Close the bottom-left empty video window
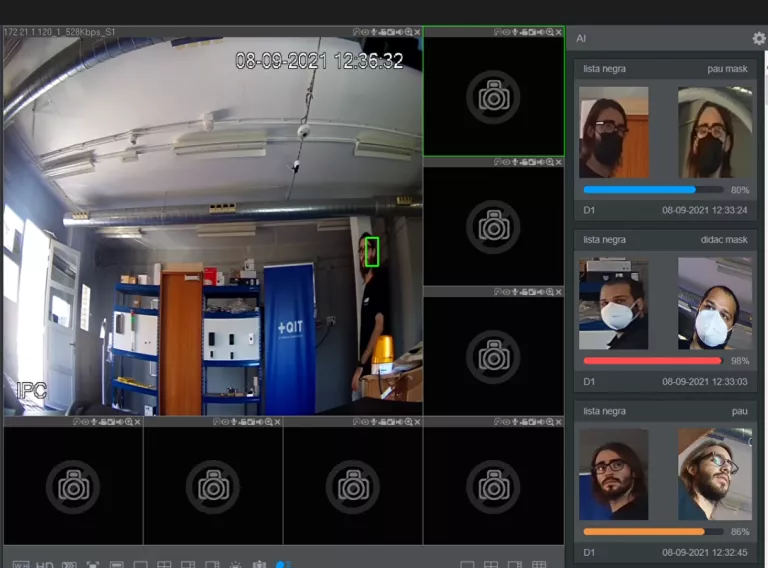Screen dimensions: 768x568 137,422
